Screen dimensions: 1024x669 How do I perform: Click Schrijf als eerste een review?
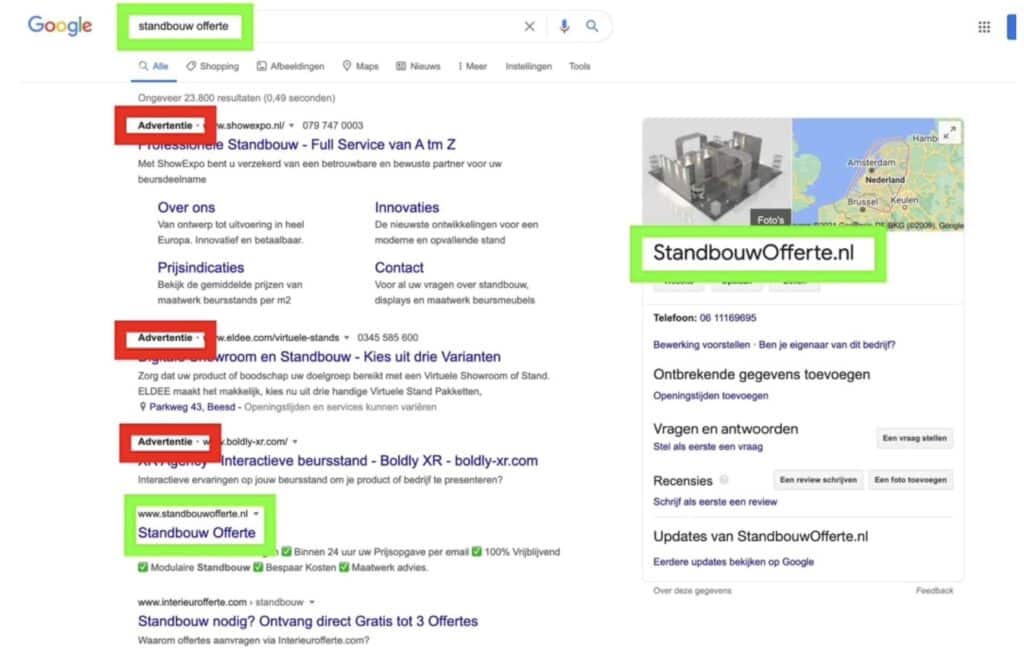click(715, 502)
